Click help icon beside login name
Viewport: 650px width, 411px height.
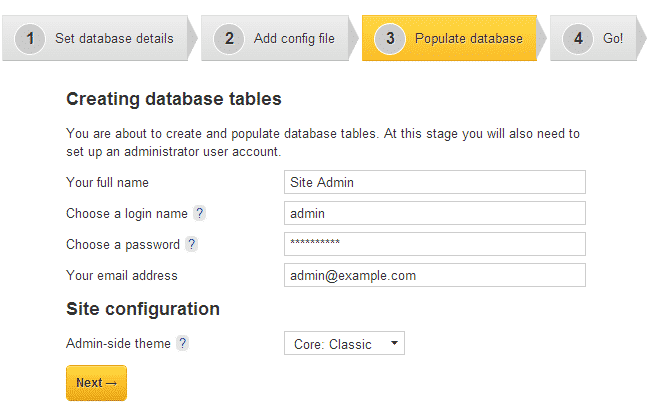200,214
